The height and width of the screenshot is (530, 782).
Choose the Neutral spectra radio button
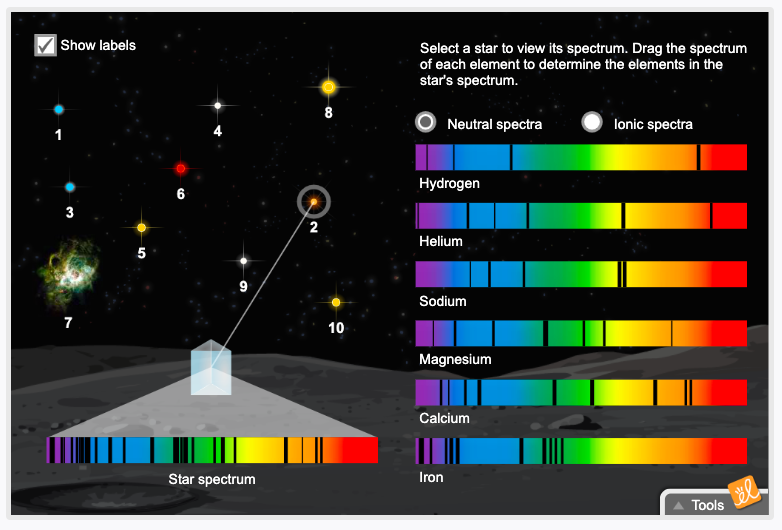click(427, 122)
